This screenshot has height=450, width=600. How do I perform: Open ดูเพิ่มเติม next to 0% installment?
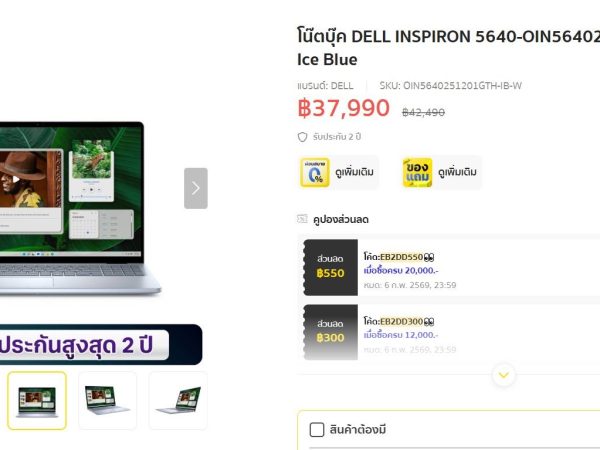click(354, 172)
